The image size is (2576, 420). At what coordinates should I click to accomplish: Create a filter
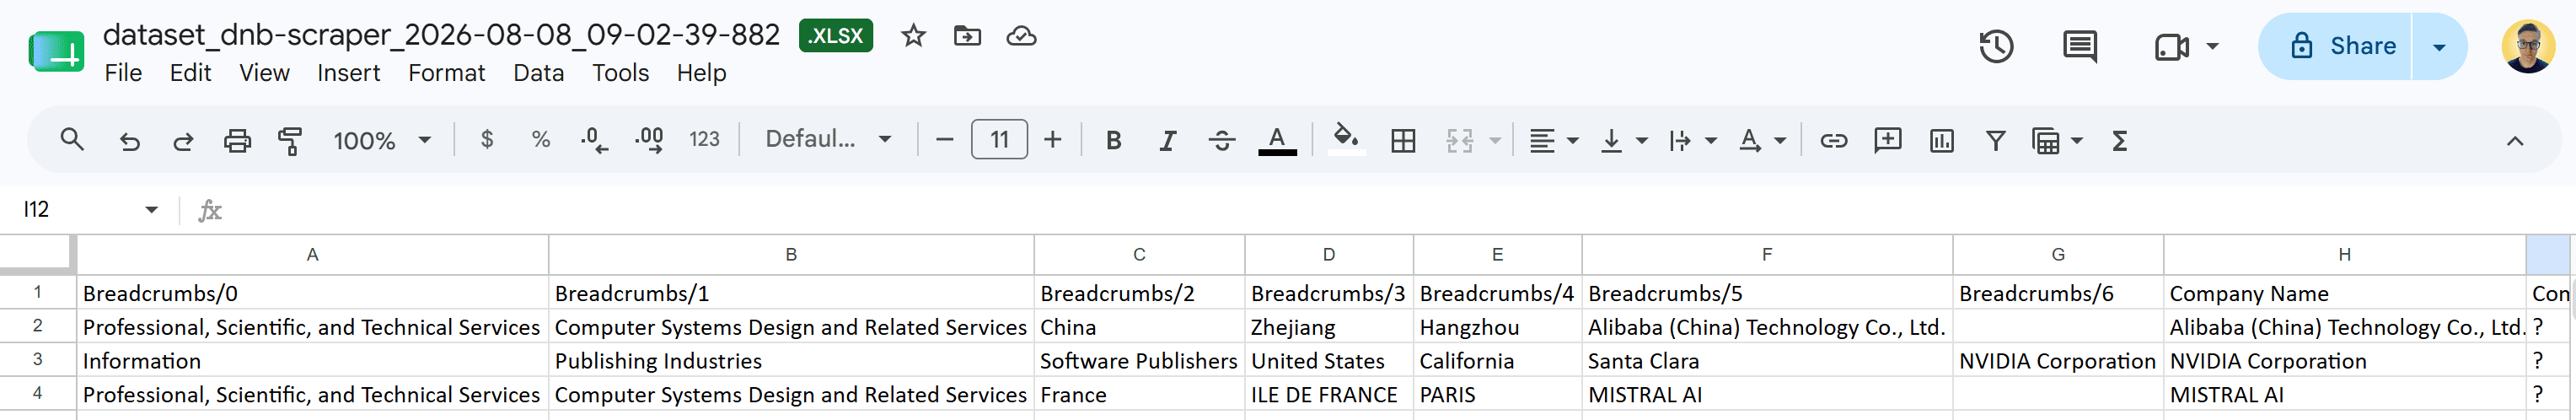pos(1995,140)
